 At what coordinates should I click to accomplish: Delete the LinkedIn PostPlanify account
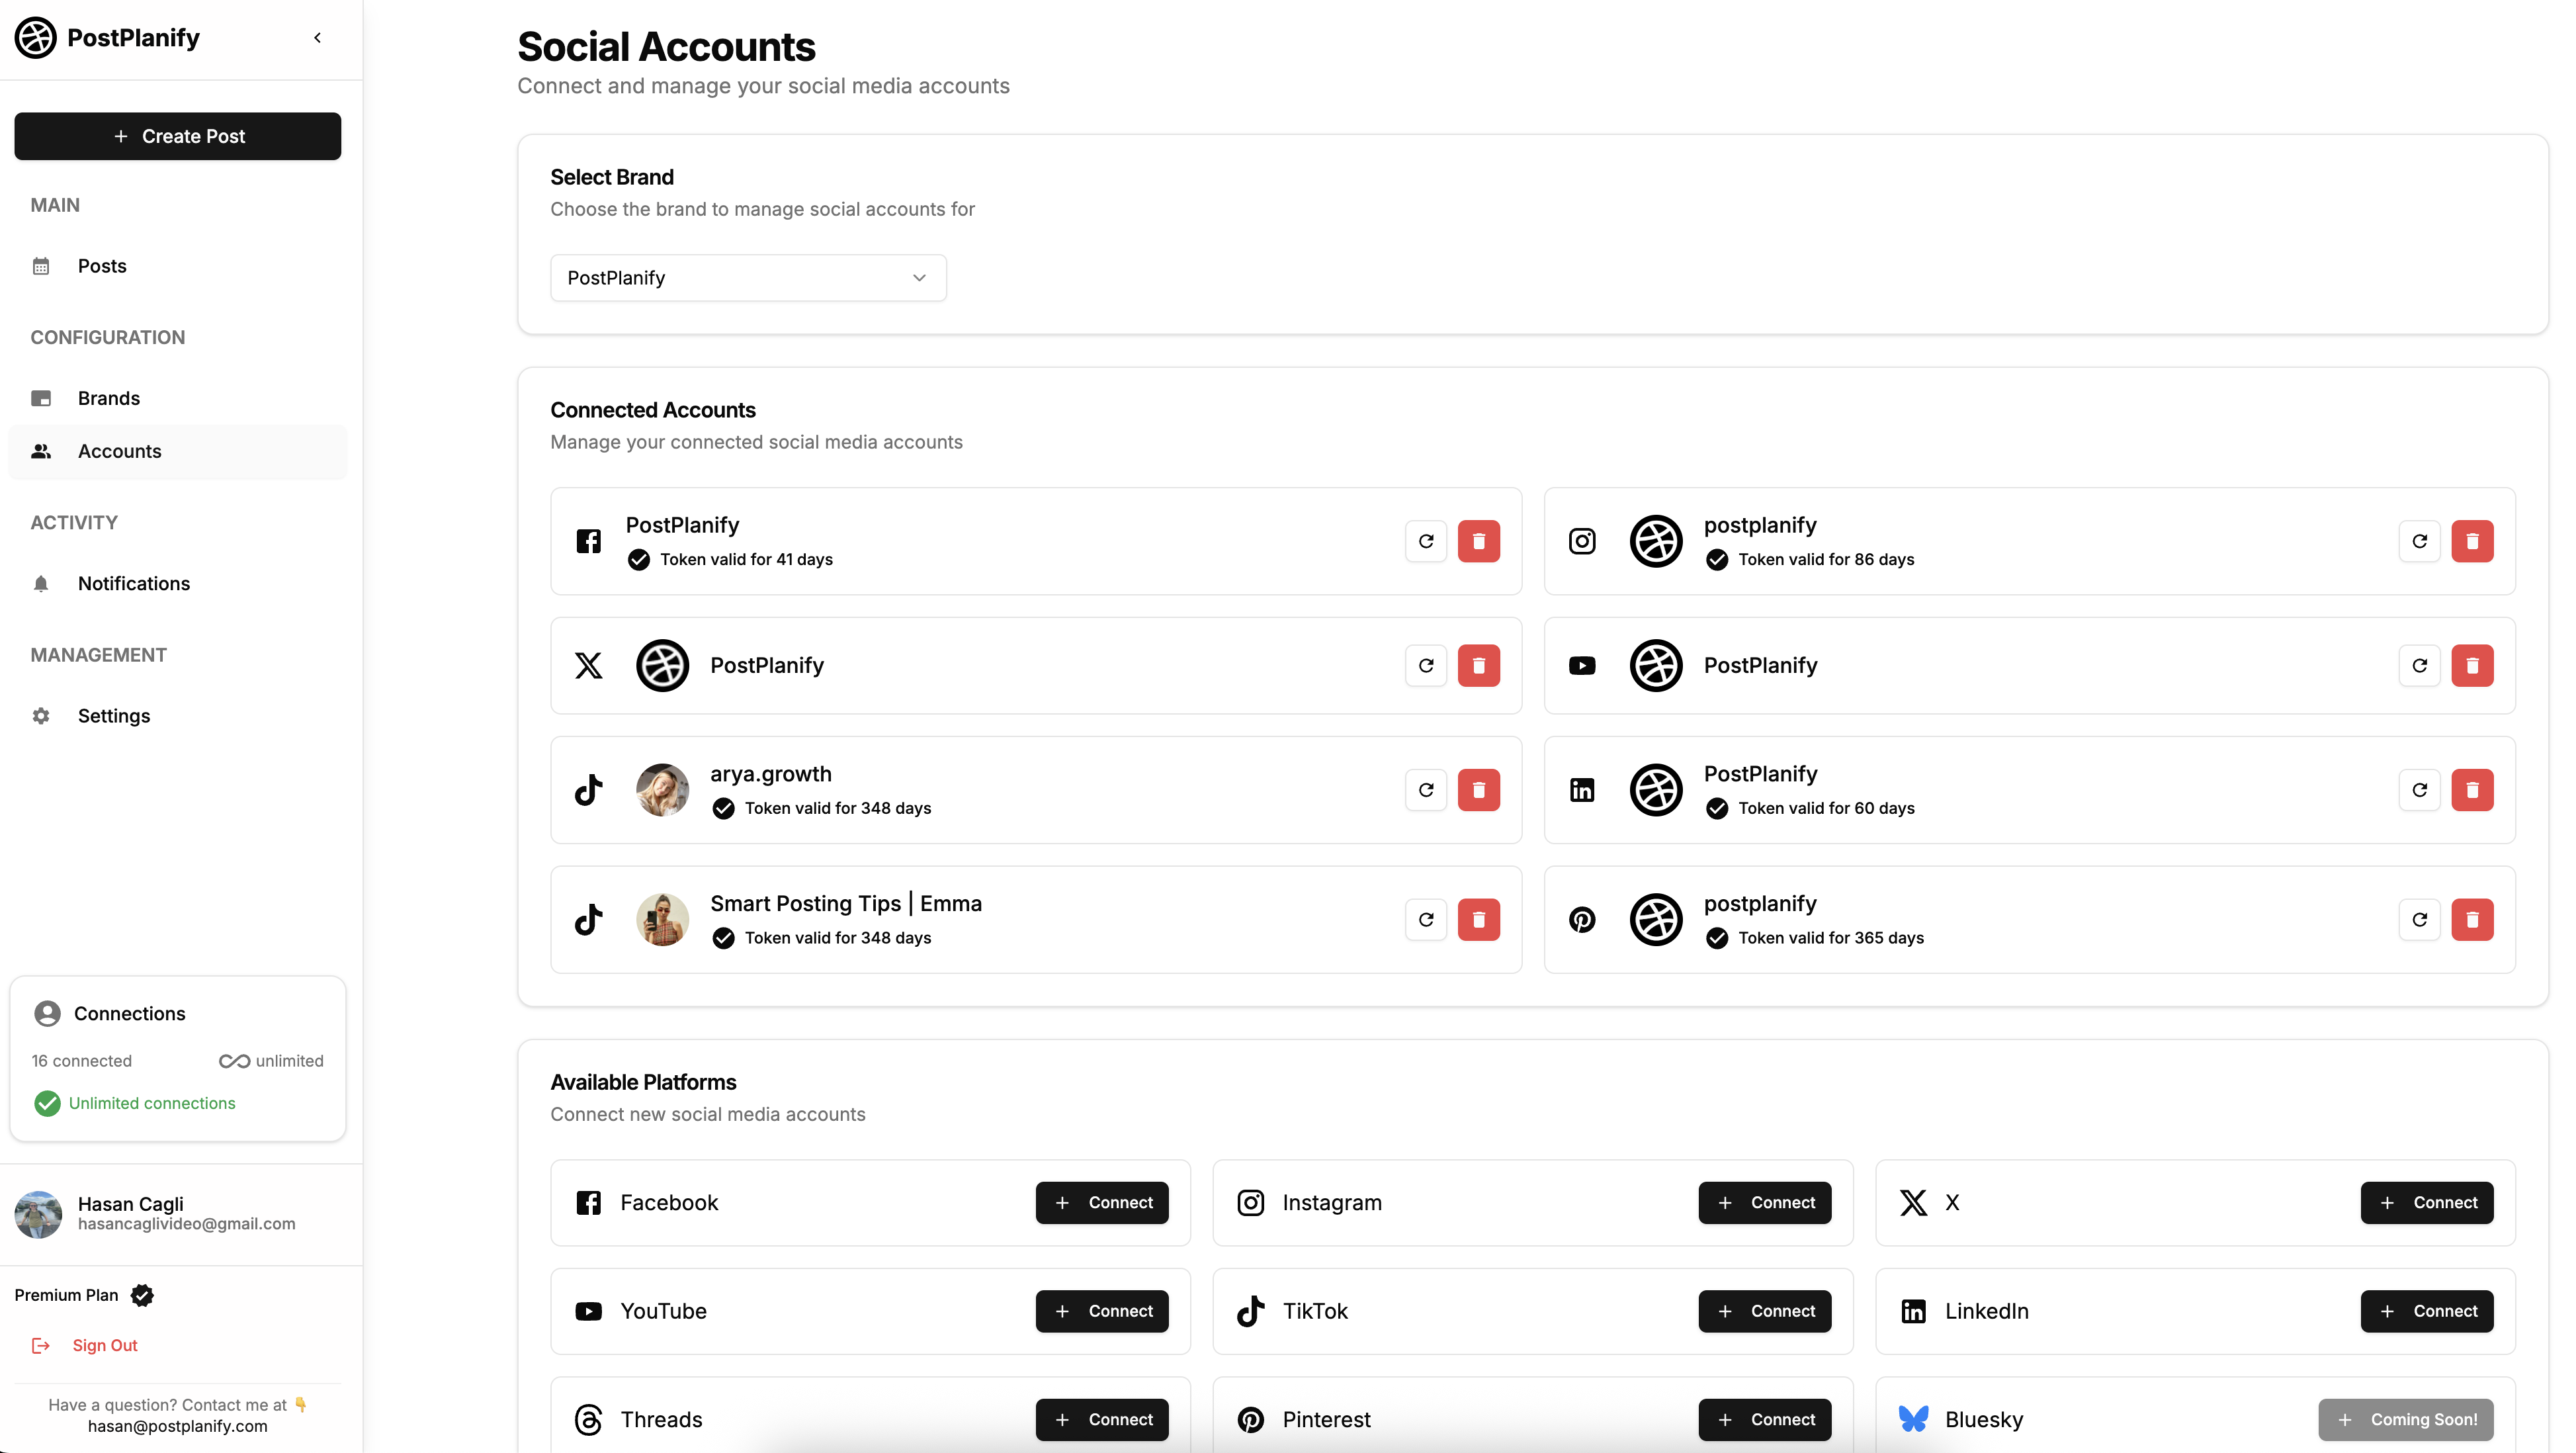click(x=2472, y=790)
